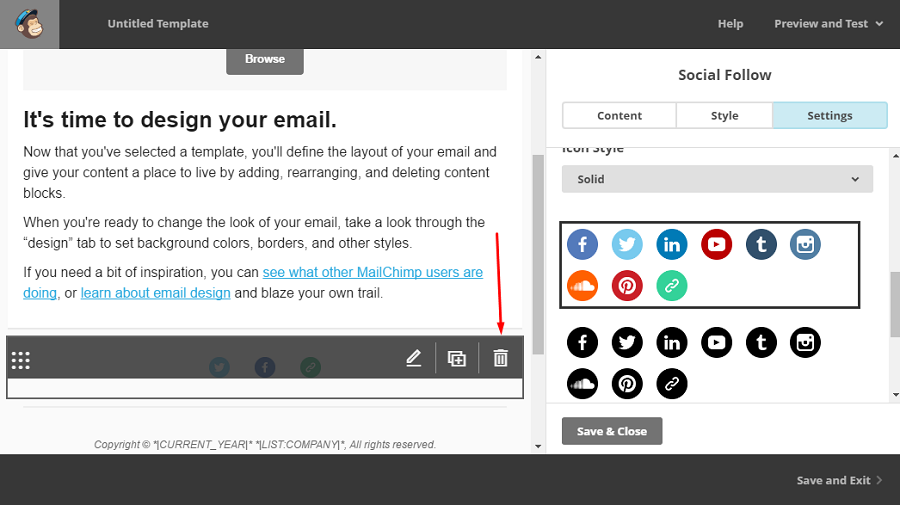900x505 pixels.
Task: Choose the black Instagram icon
Action: [x=805, y=343]
